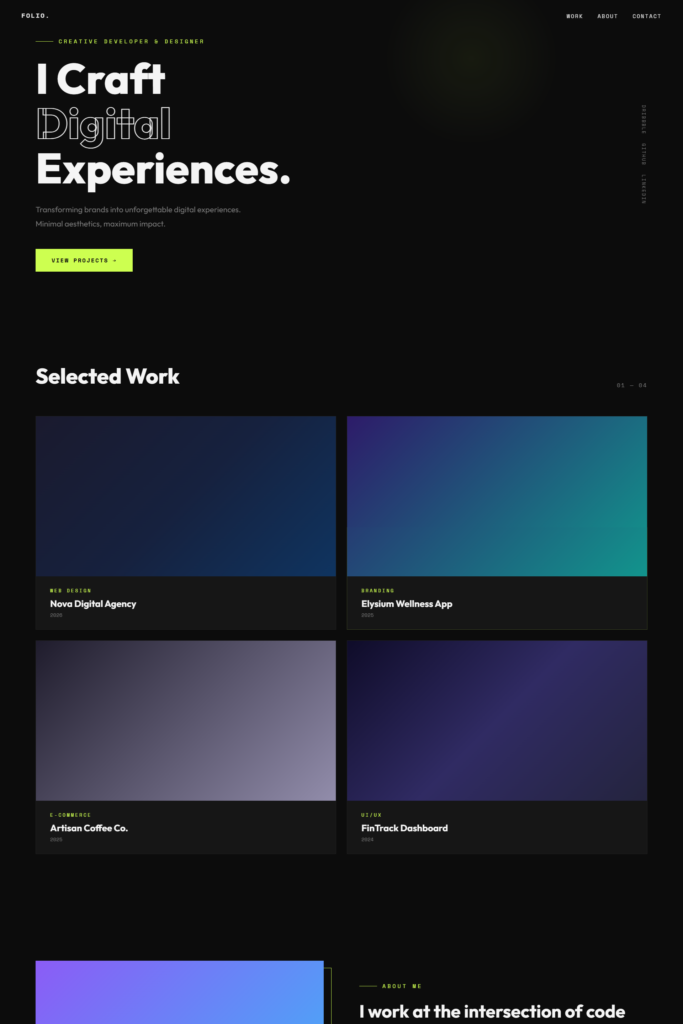This screenshot has width=683, height=1024.
Task: Go to the About nav link
Action: click(x=607, y=16)
